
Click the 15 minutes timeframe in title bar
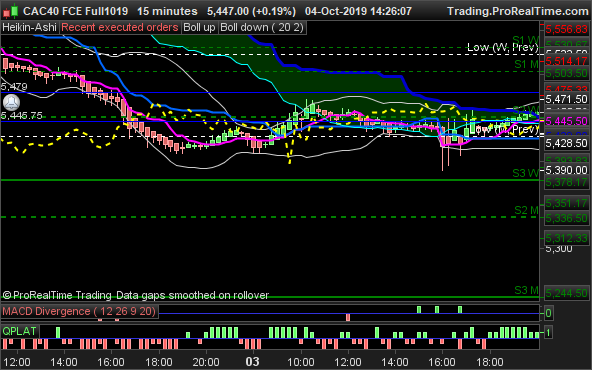(167, 11)
